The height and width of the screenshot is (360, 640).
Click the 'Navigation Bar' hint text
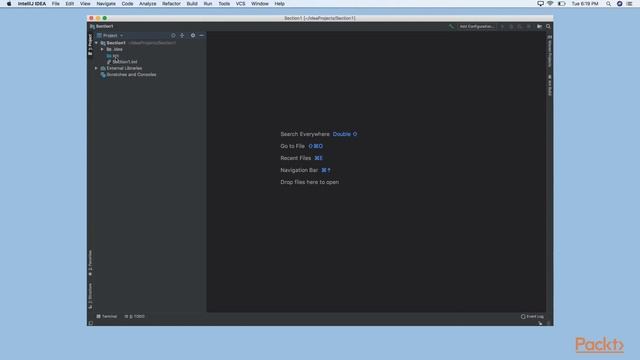299,170
